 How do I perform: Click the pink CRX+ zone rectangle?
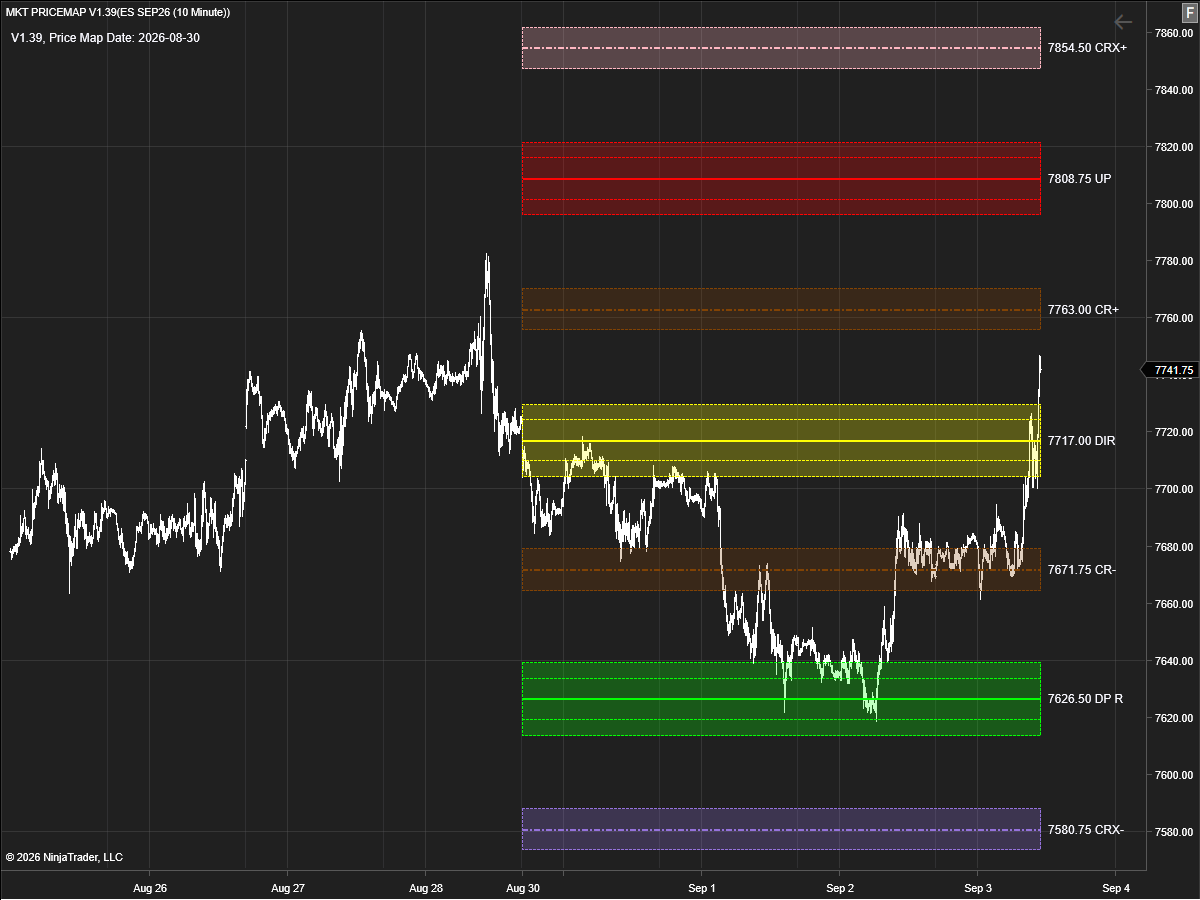(x=781, y=48)
